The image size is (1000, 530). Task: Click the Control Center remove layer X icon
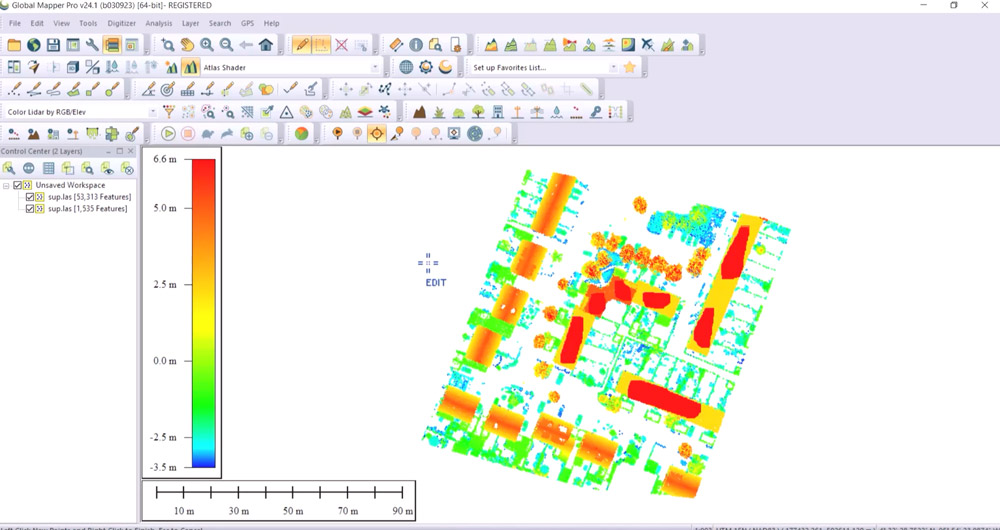128,168
